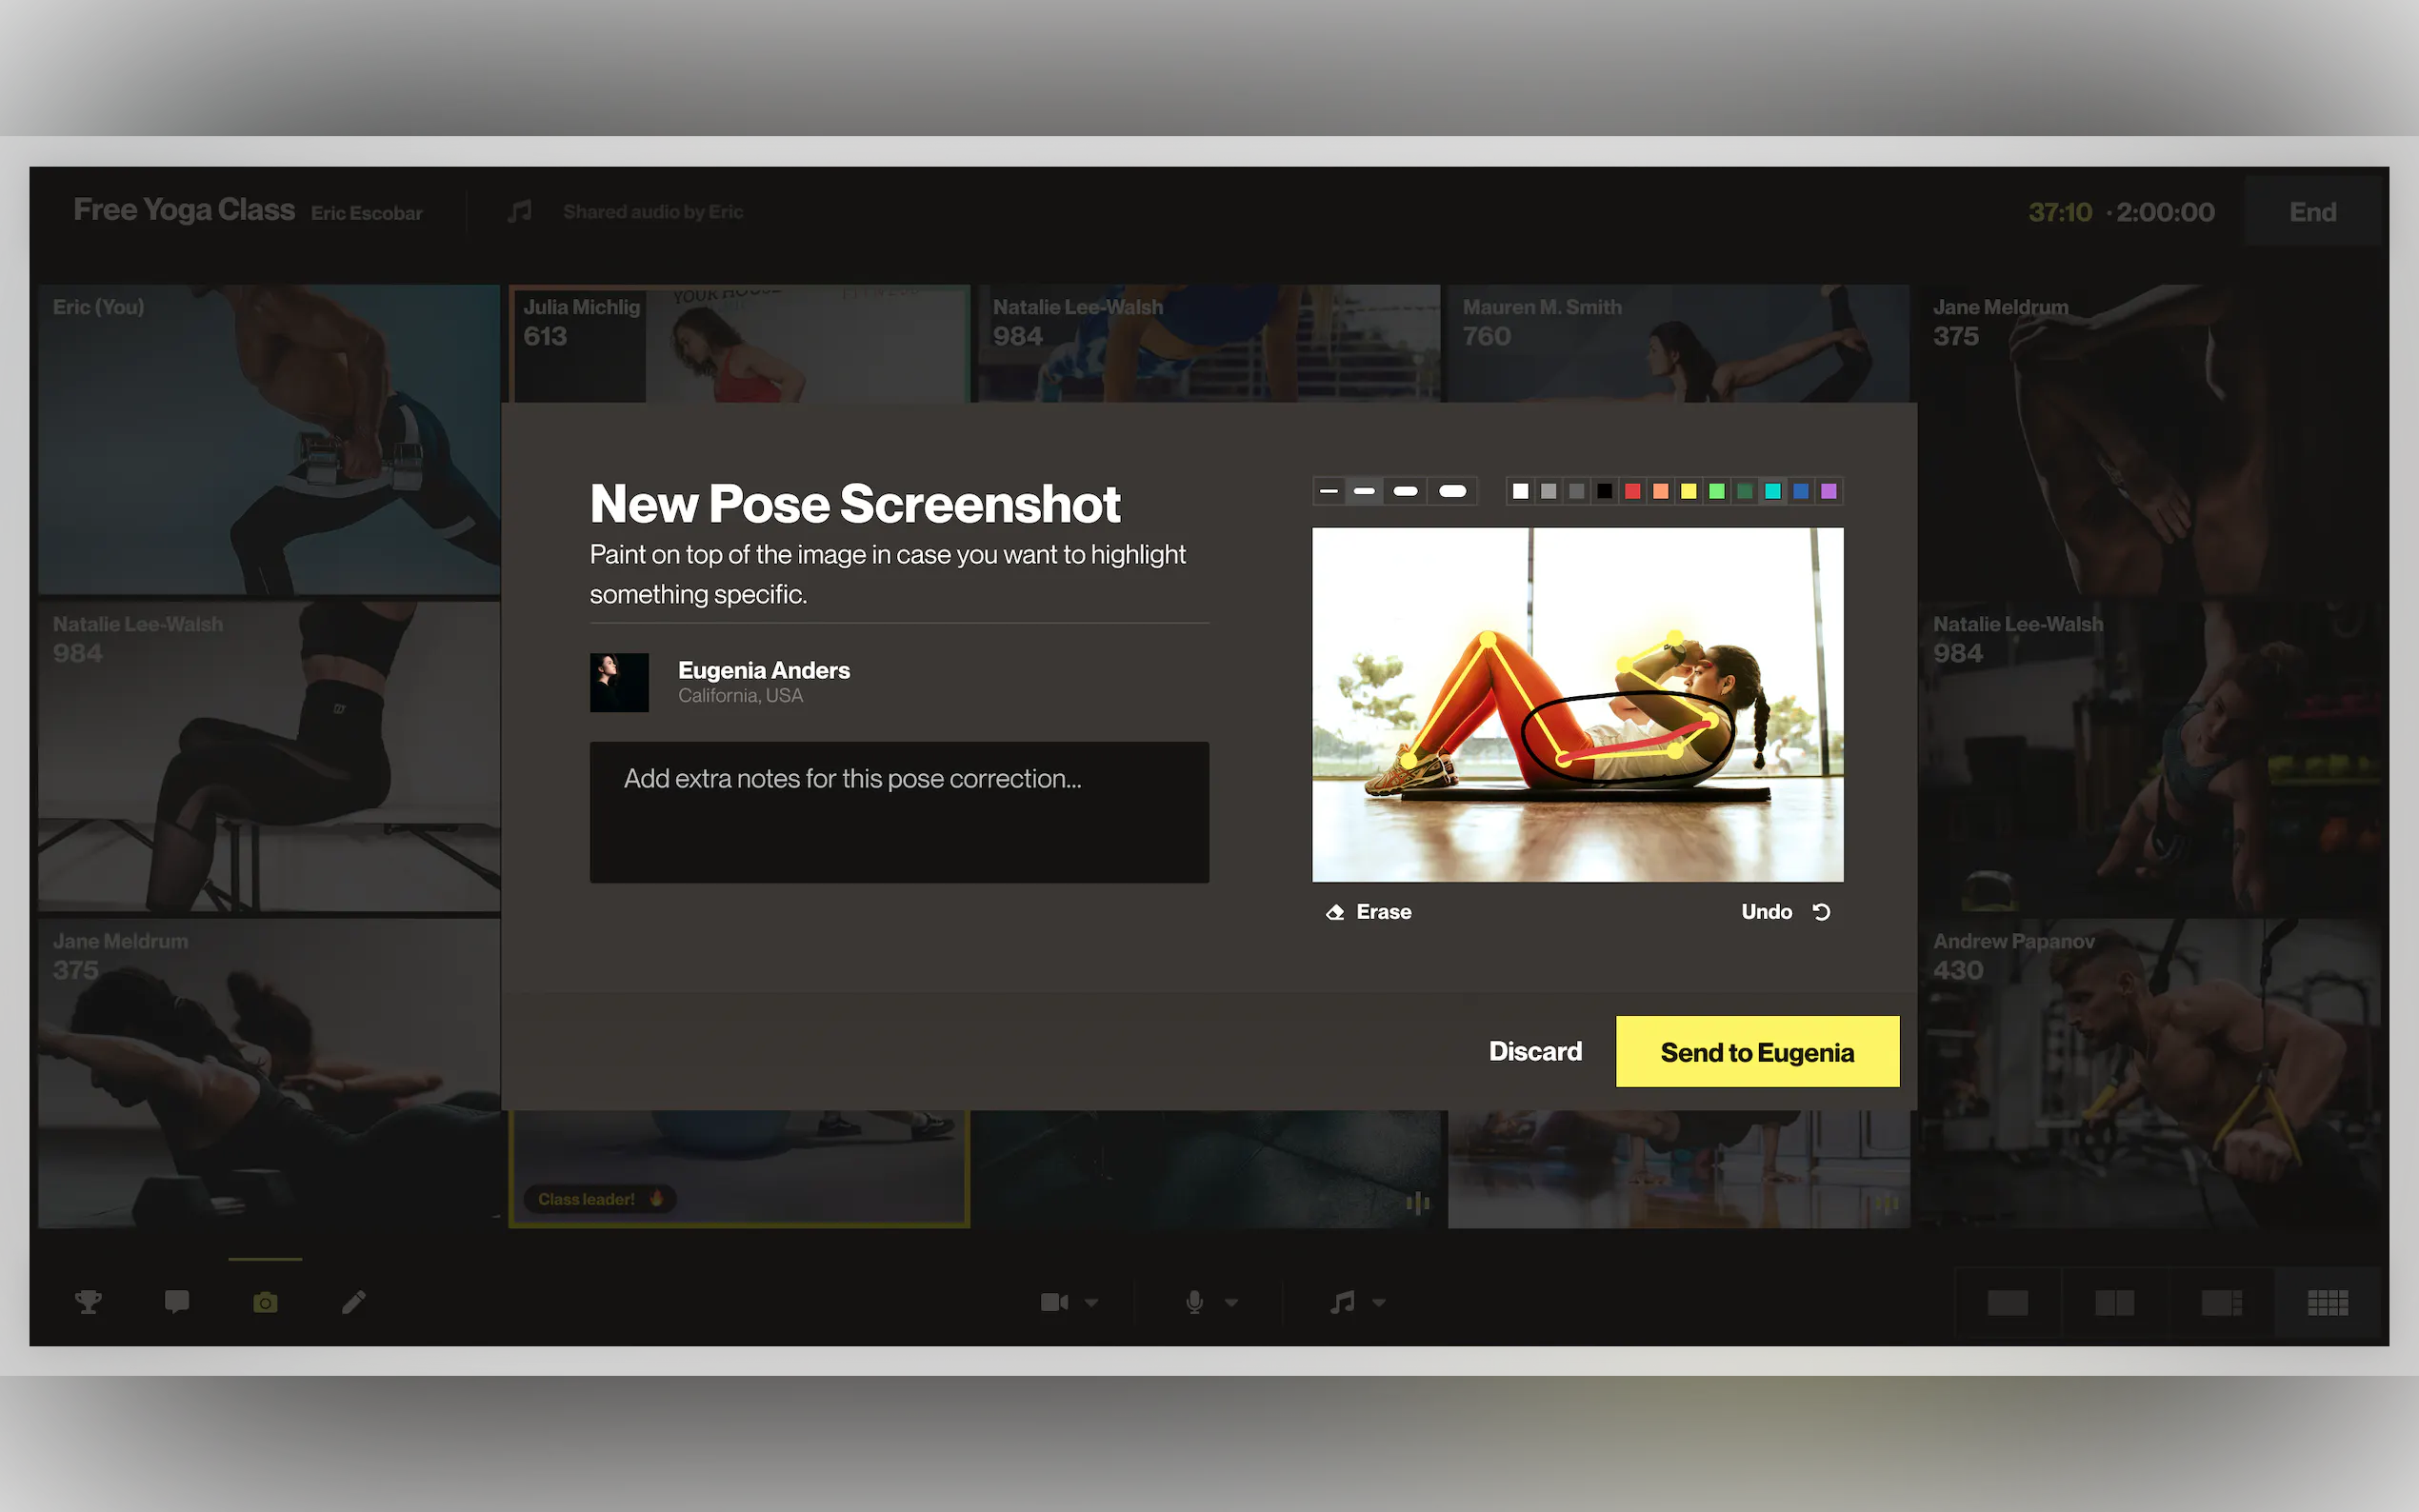This screenshot has height=1512, width=2419.
Task: Pick the red color swatch
Action: click(x=1632, y=491)
